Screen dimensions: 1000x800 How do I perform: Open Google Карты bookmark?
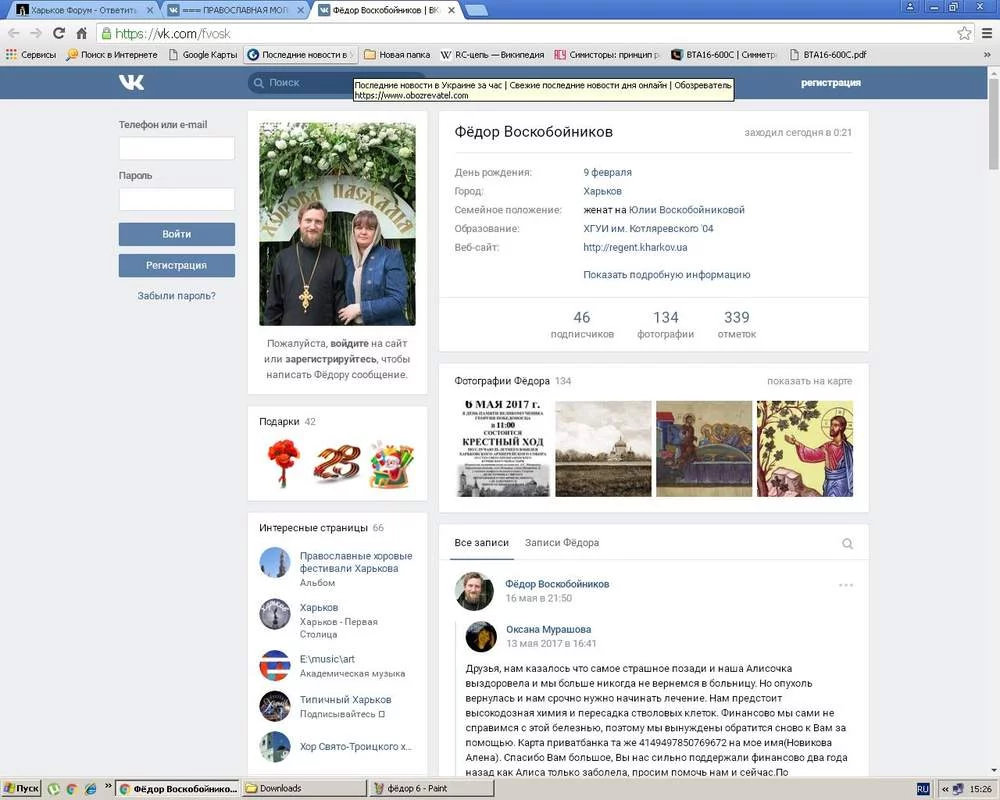[x=203, y=55]
